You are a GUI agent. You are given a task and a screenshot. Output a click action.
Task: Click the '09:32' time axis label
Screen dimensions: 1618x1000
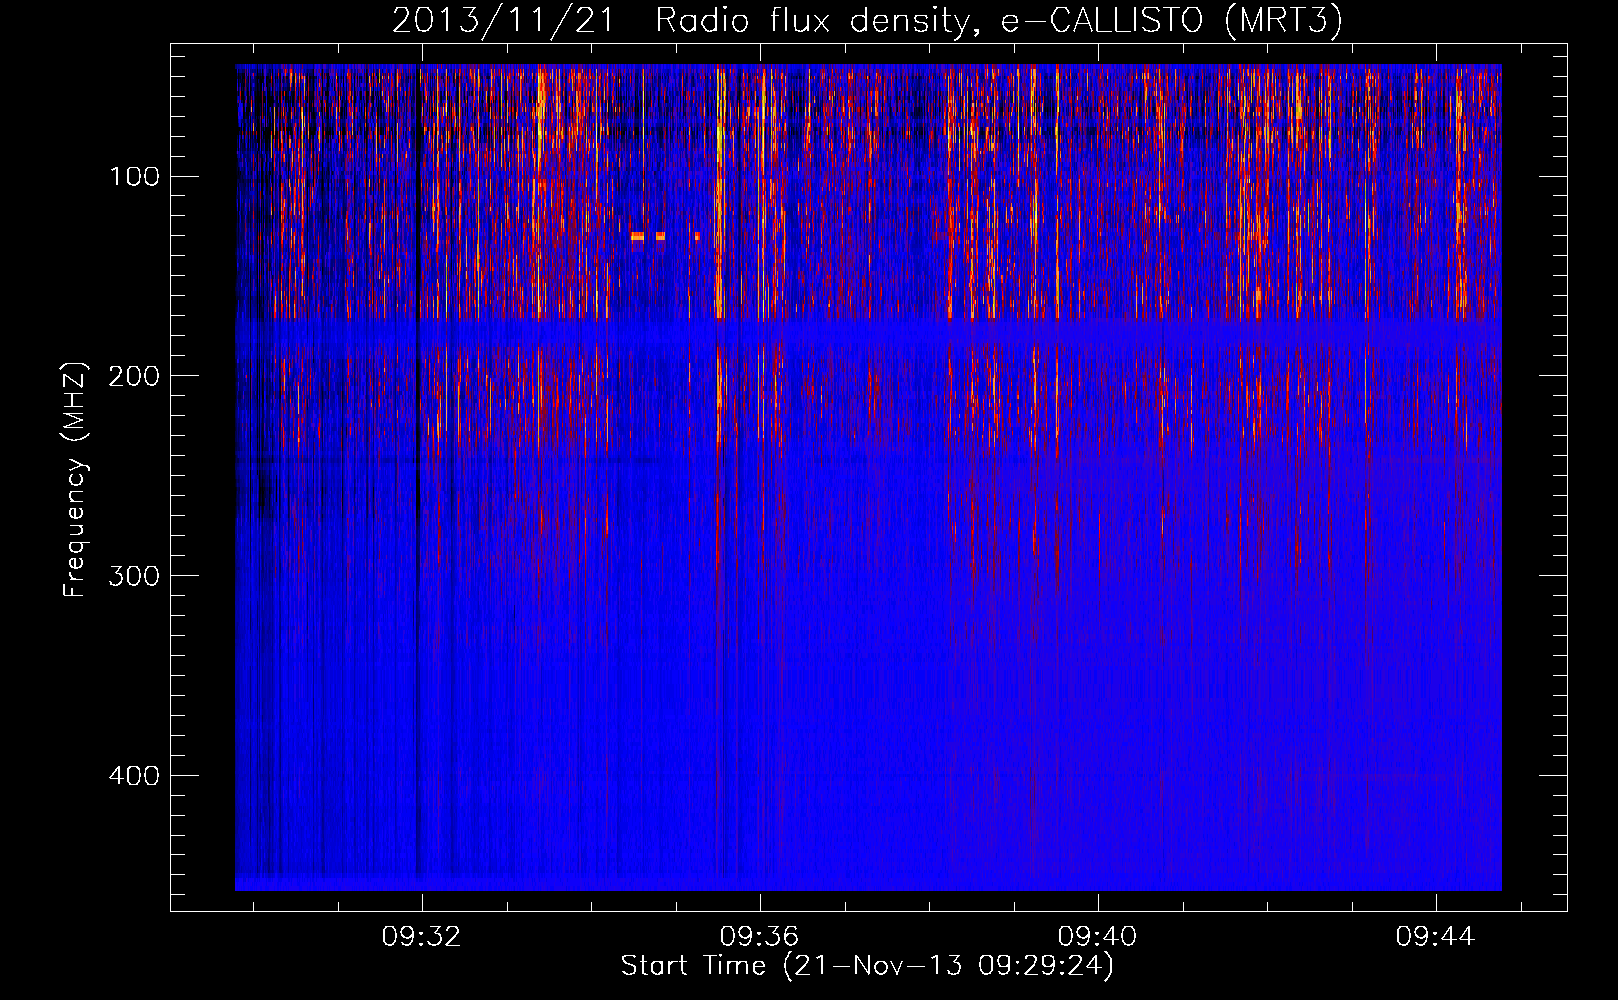421,937
